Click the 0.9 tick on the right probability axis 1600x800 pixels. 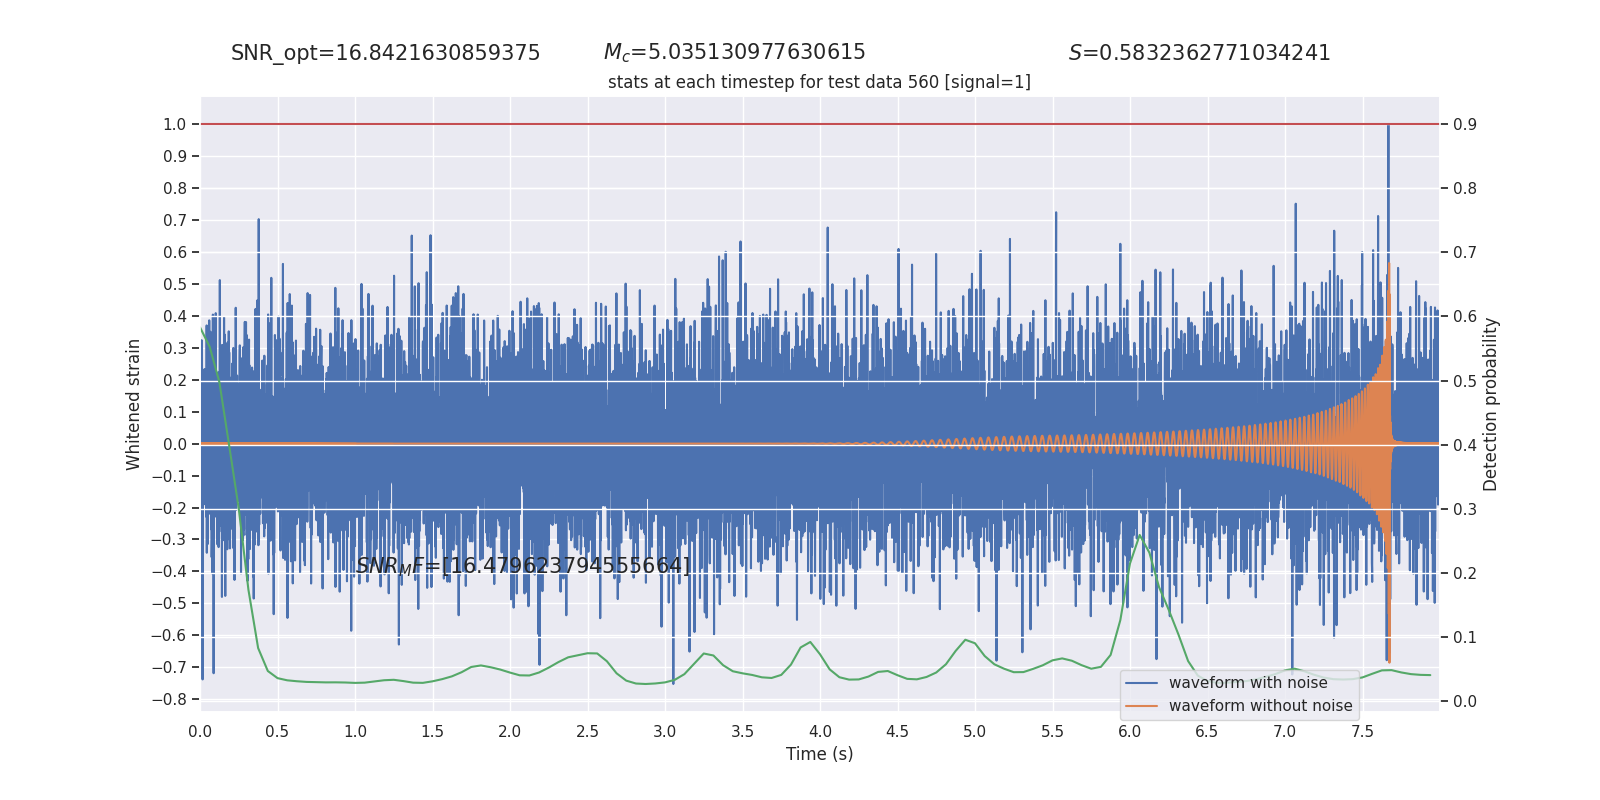click(x=1465, y=124)
